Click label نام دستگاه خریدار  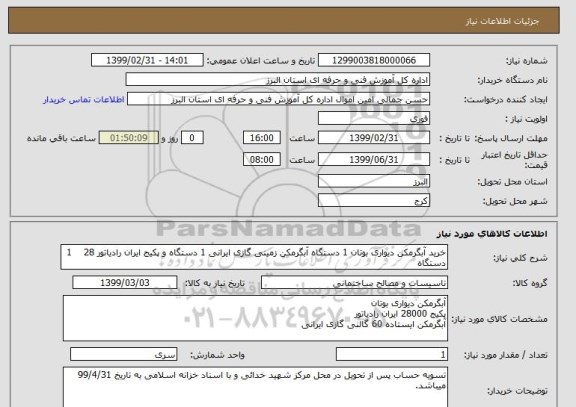(x=512, y=80)
